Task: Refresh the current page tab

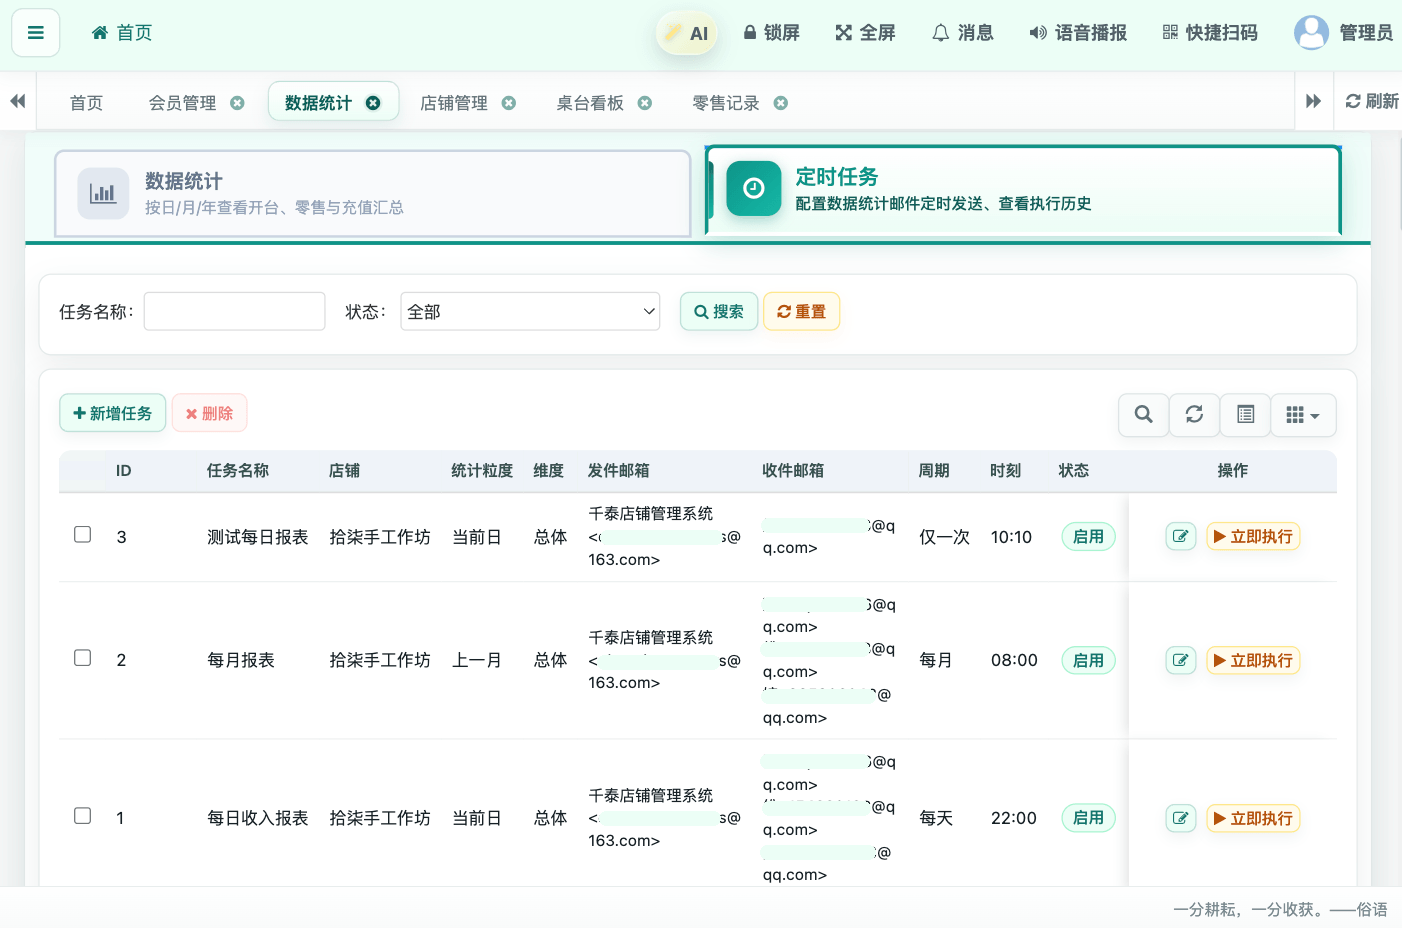Action: [x=1372, y=101]
